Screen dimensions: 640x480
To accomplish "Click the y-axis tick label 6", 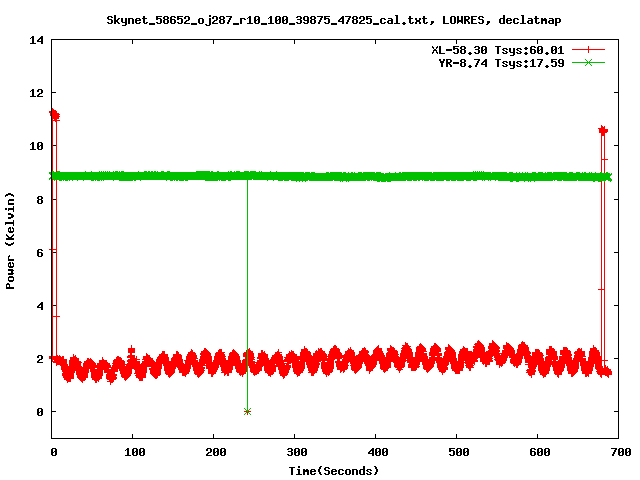I will [x=40, y=253].
